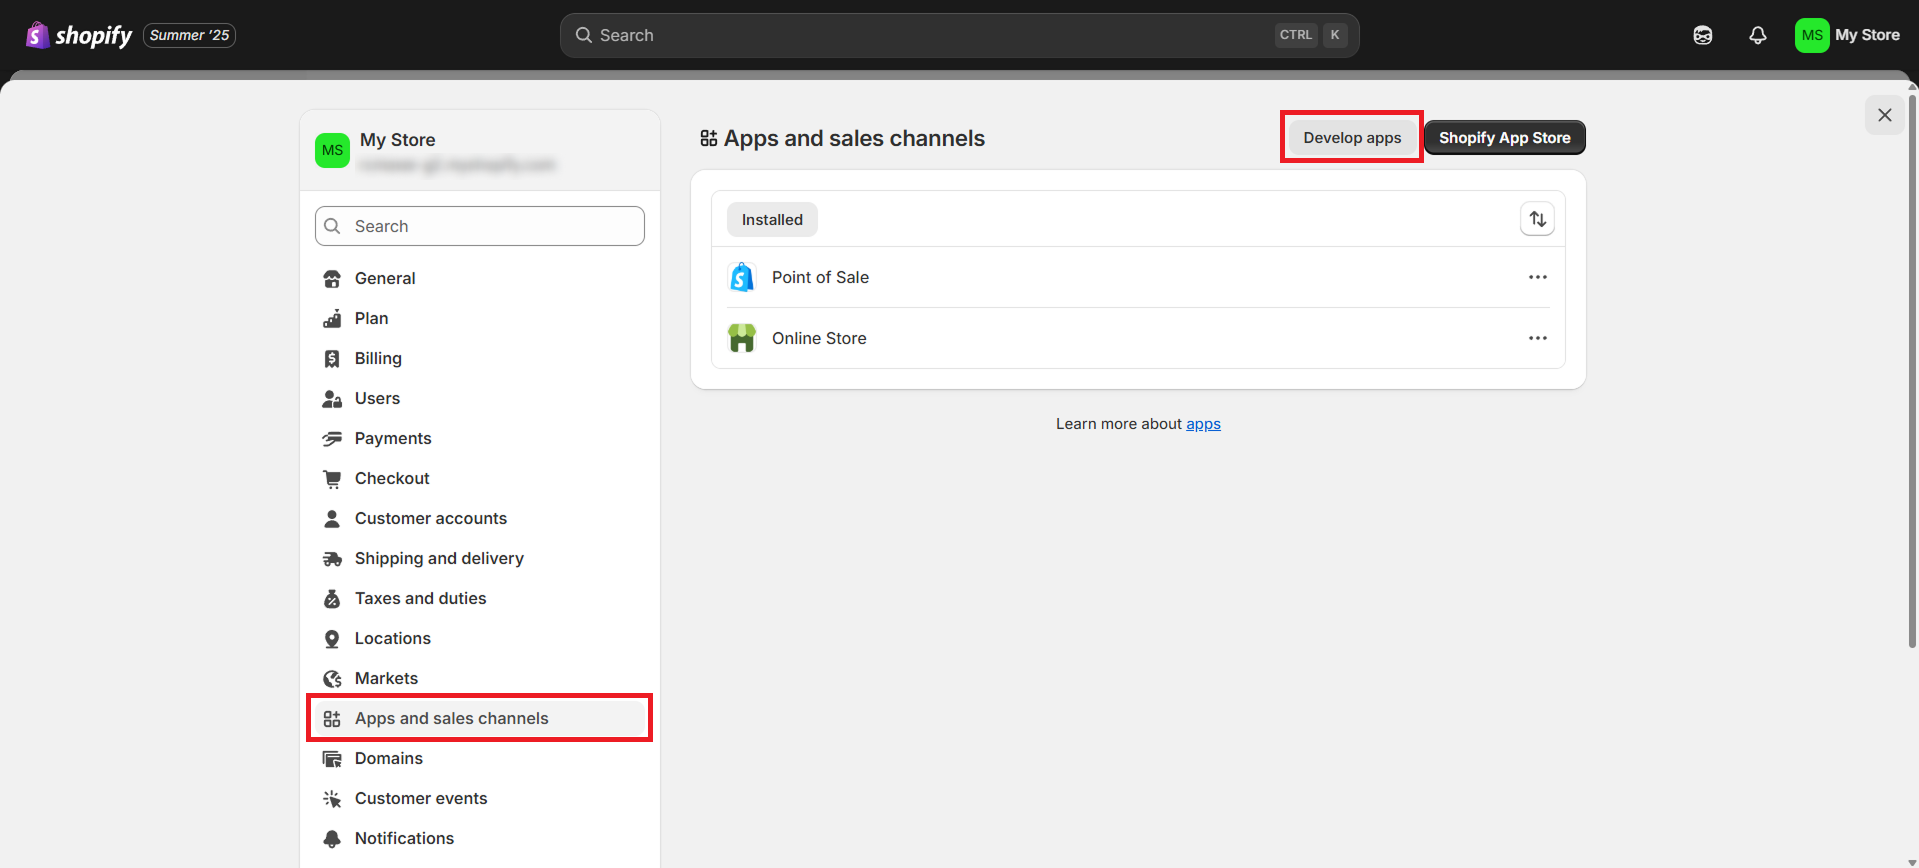This screenshot has width=1919, height=868.
Task: Click the Billing receipt icon
Action: point(332,359)
